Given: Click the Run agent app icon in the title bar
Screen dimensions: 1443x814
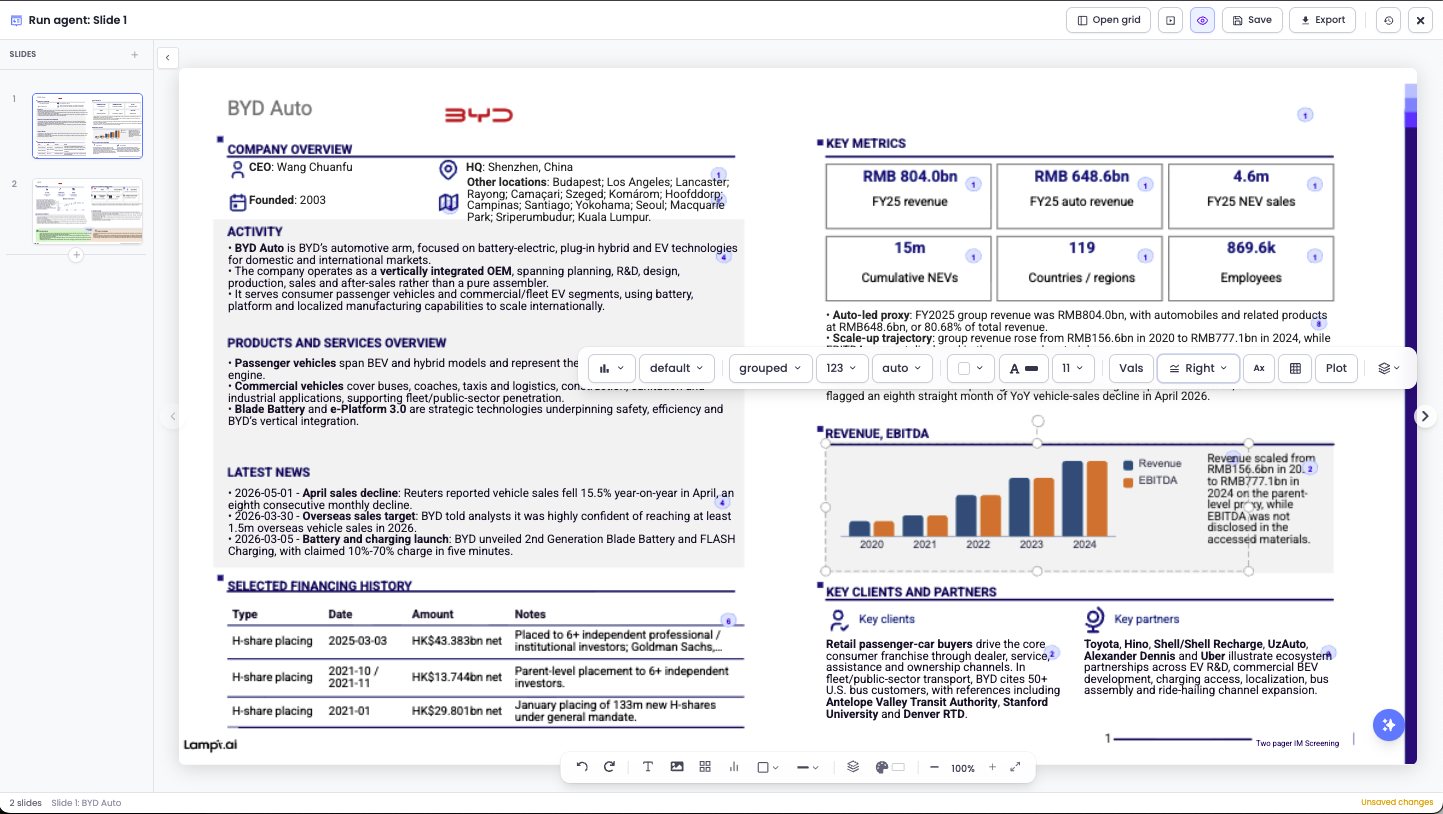Looking at the screenshot, I should [x=16, y=20].
